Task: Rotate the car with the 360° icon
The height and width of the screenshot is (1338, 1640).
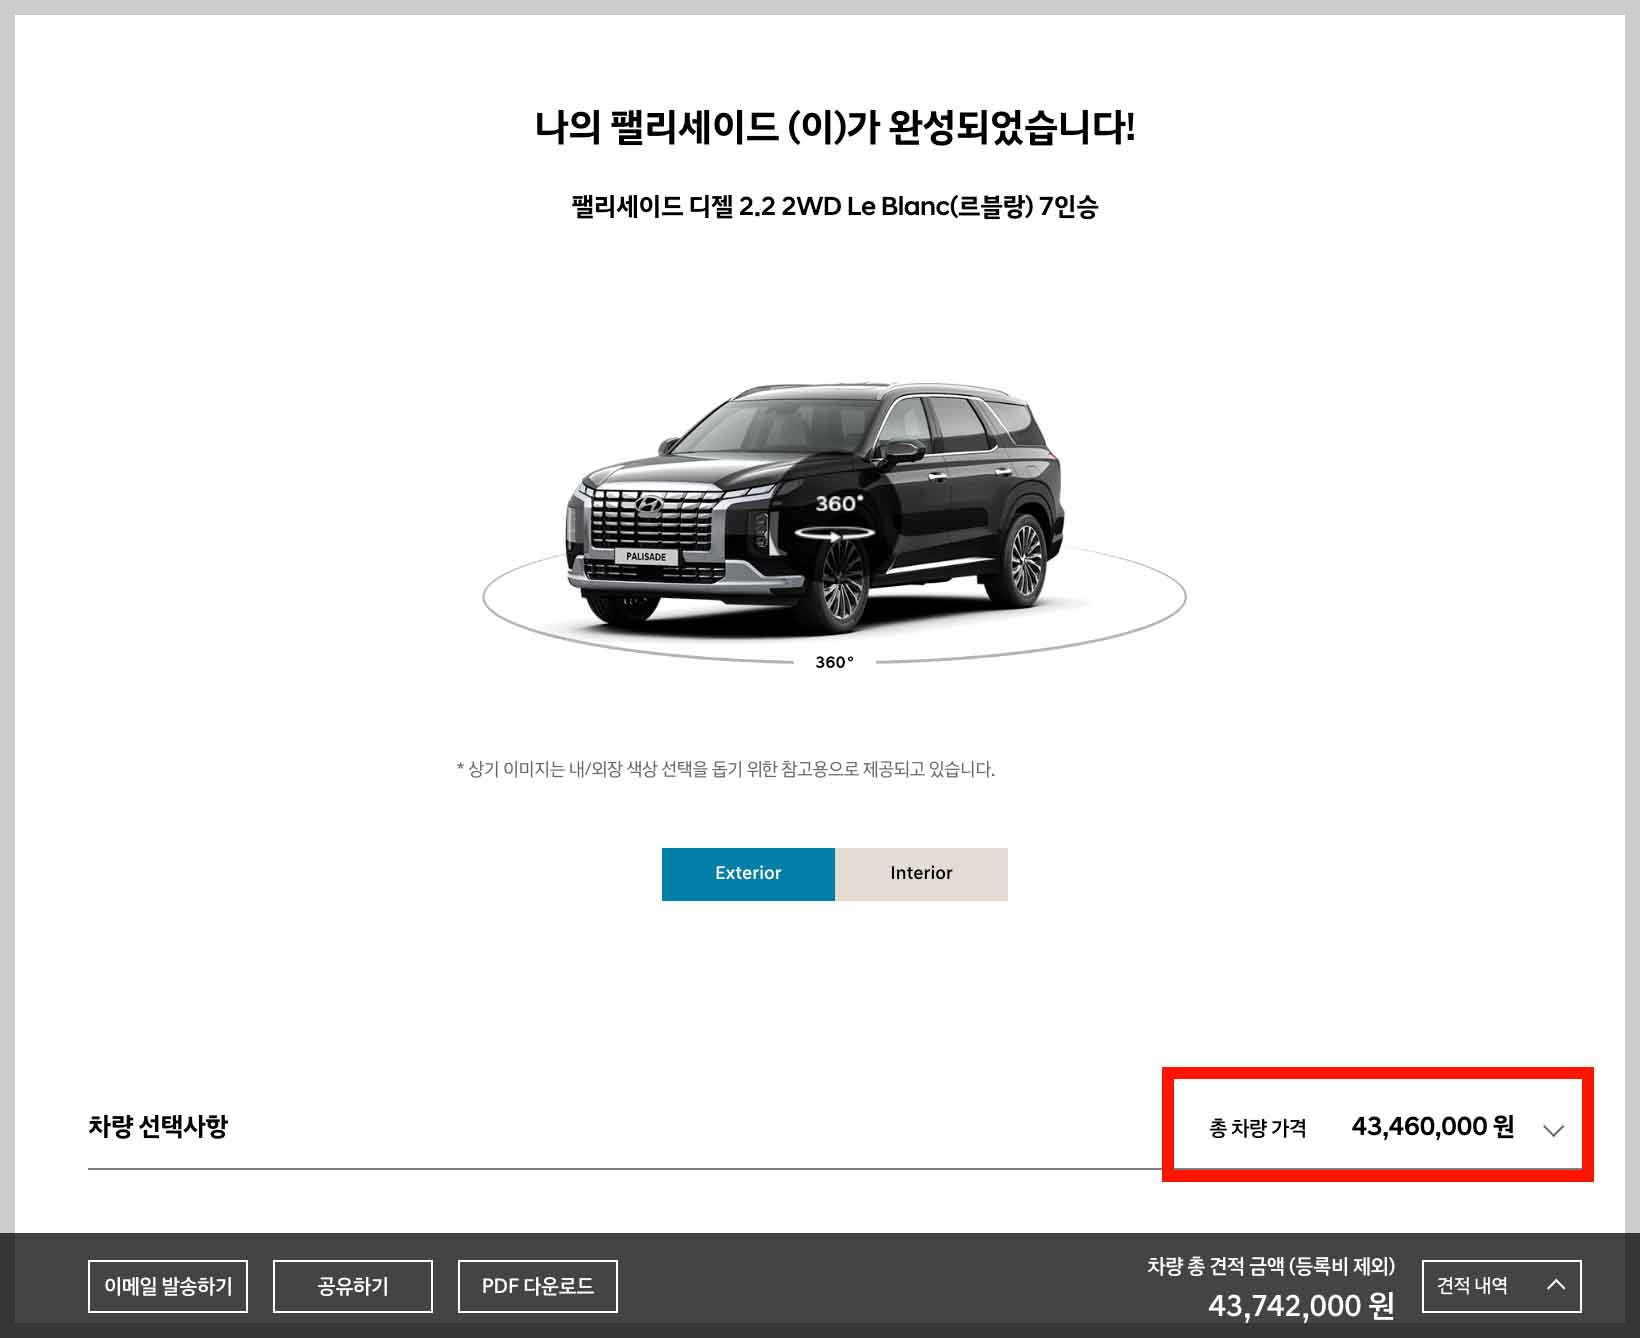Action: pyautogui.click(x=835, y=519)
